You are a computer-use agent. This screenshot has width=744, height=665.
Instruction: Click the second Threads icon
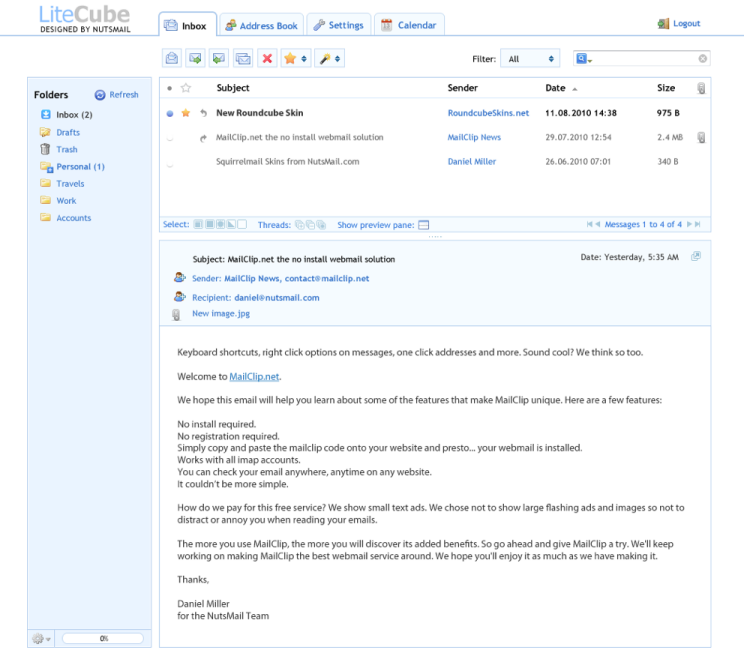pos(310,225)
